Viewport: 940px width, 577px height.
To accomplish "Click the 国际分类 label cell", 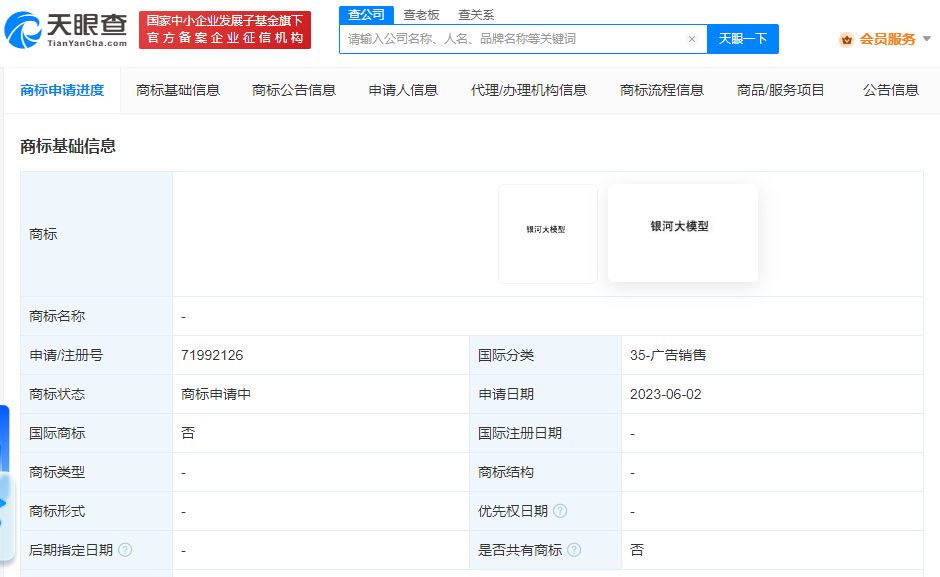I will (x=546, y=356).
